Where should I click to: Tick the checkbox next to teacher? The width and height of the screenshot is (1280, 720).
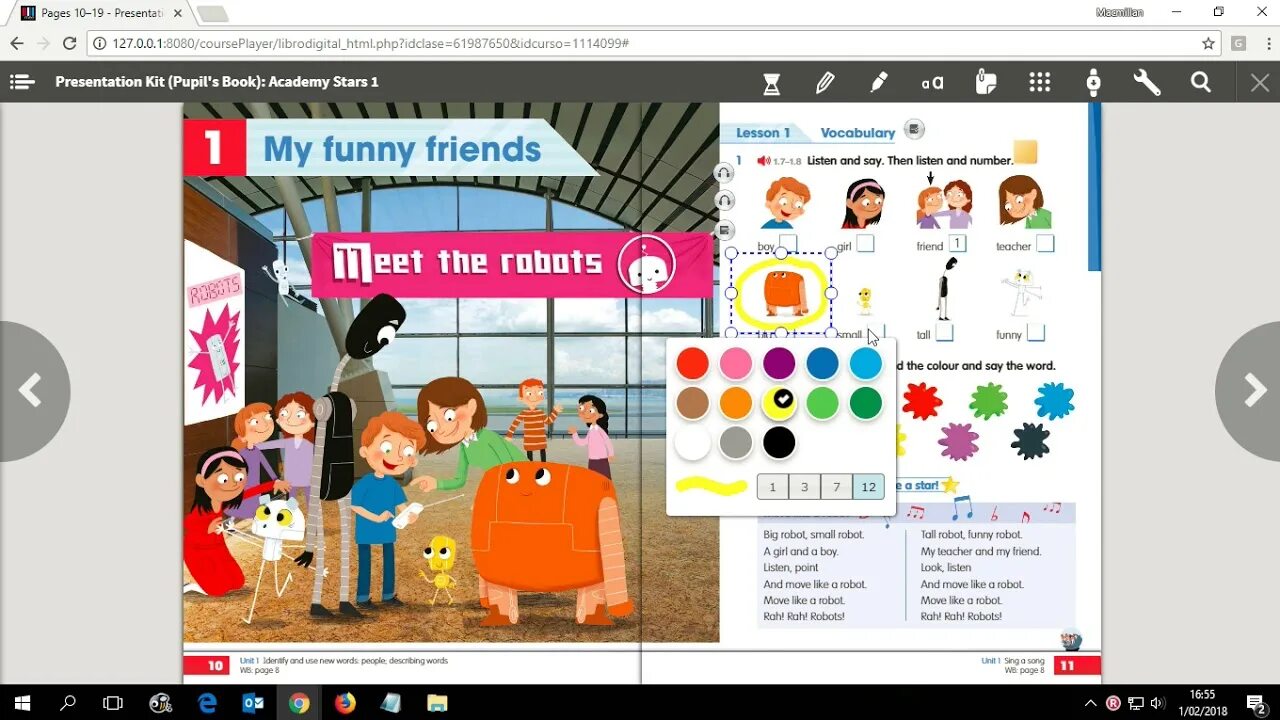[x=1045, y=243]
